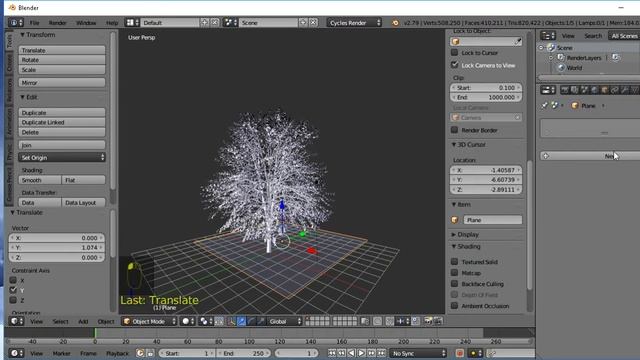Toggle the Z constraint axis checkbox
Screen dimensions: 640x360
click(13, 300)
